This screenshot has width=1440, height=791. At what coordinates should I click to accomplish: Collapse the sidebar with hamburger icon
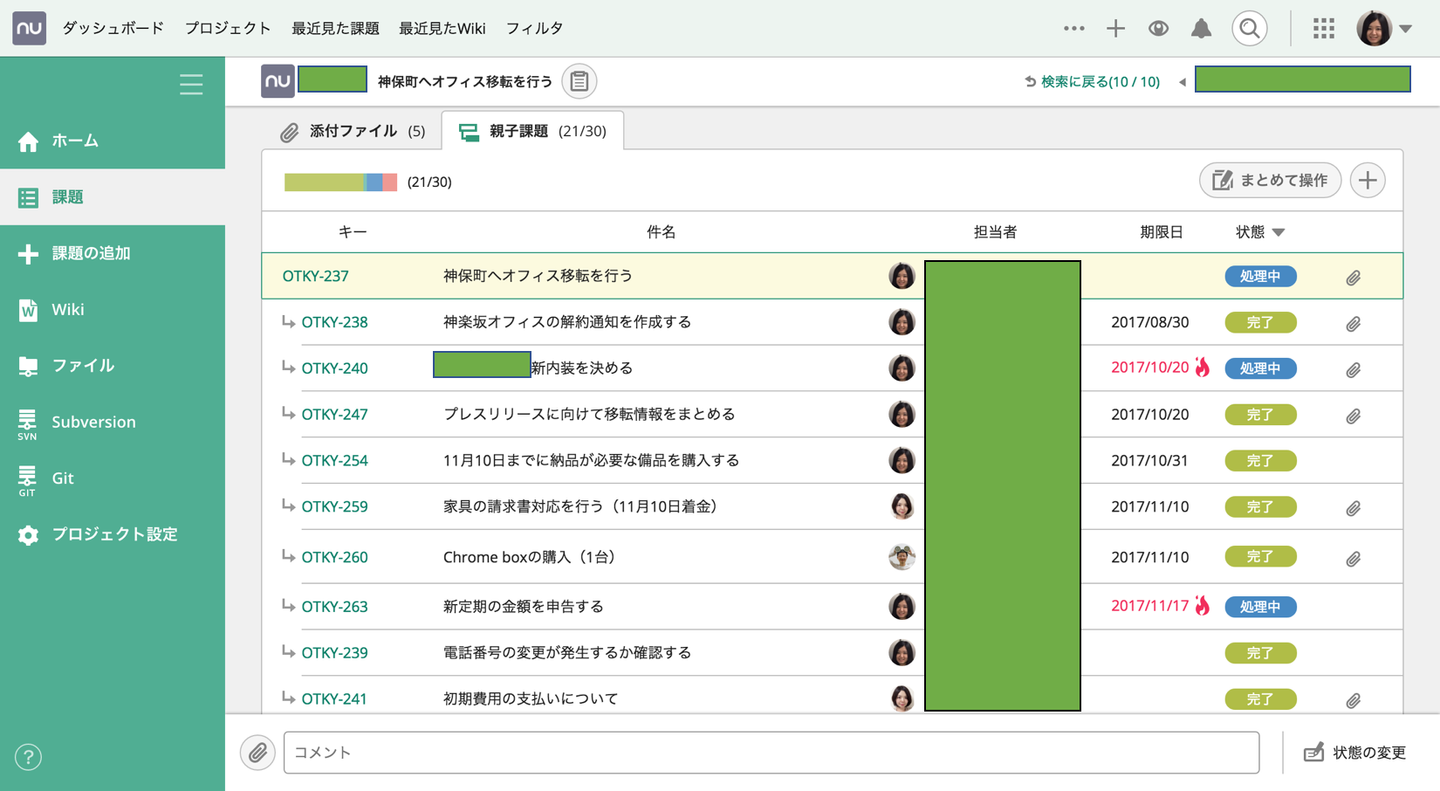(x=191, y=85)
